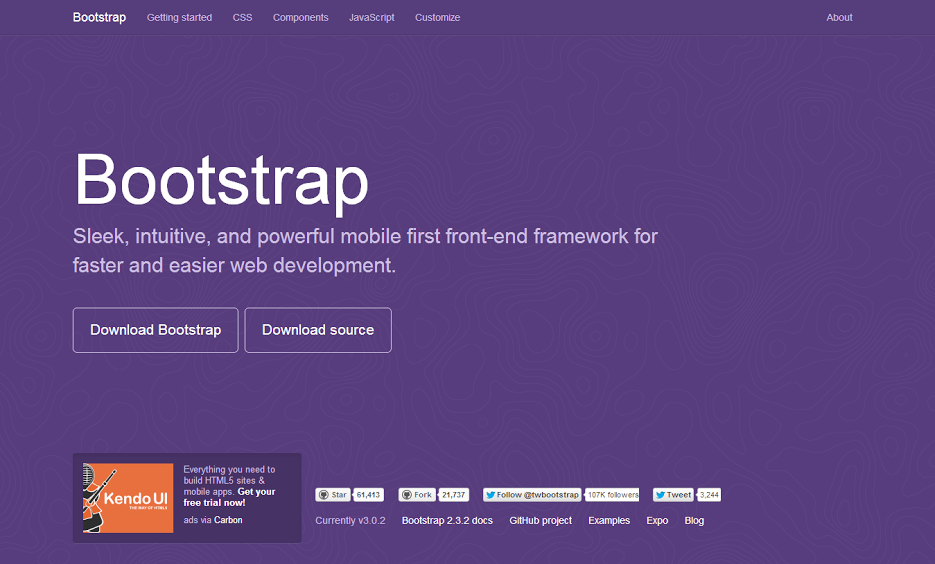
Task: Open the Bootstrap 2.3.2 docs link
Action: click(x=447, y=520)
